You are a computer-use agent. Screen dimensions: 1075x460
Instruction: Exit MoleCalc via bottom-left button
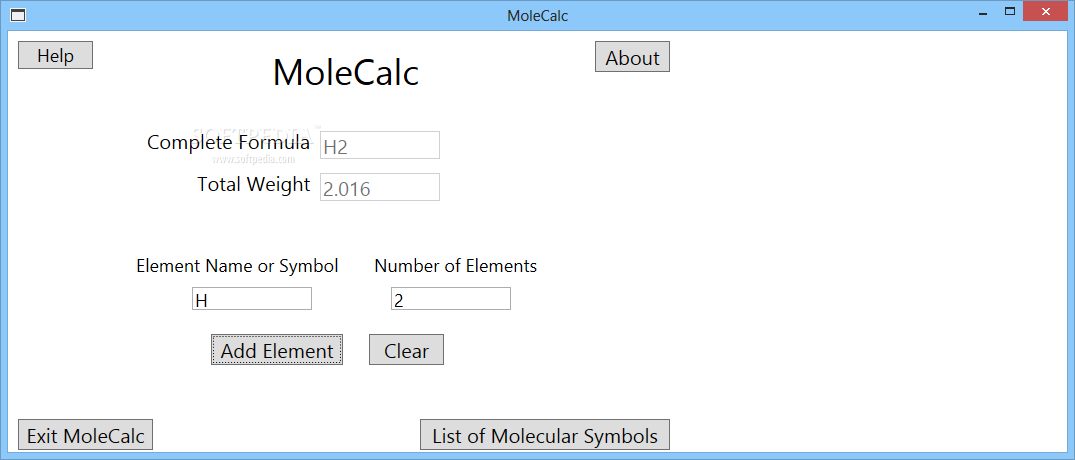[85, 435]
